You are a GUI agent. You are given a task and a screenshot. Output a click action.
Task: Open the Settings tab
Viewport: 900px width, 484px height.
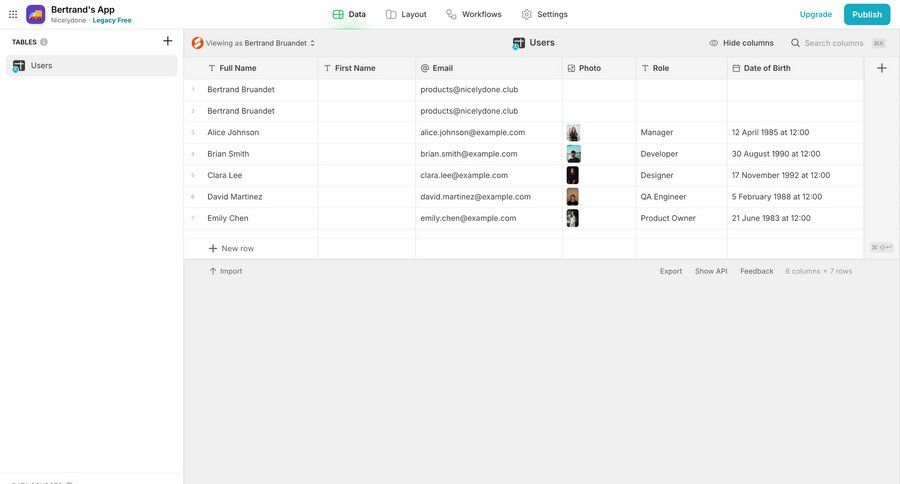point(545,14)
